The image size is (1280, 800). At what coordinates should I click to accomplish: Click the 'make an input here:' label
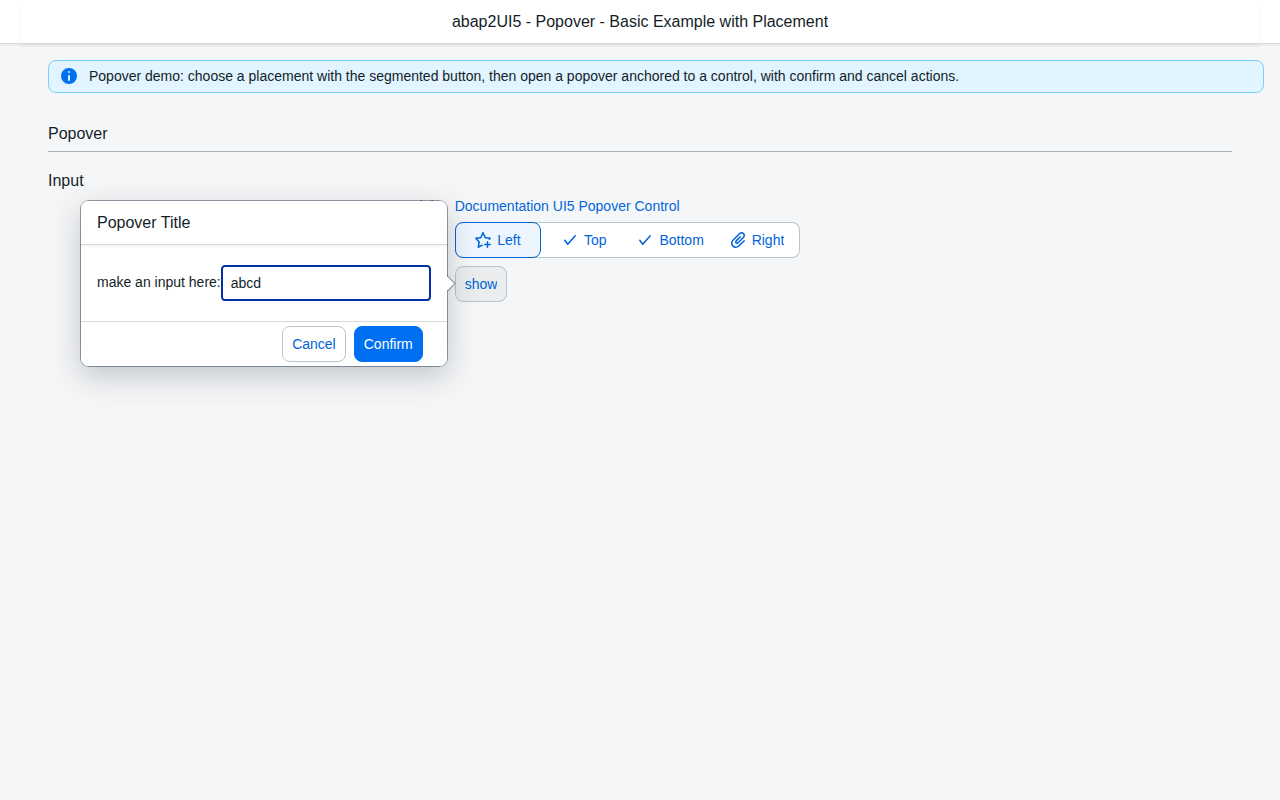coord(159,283)
